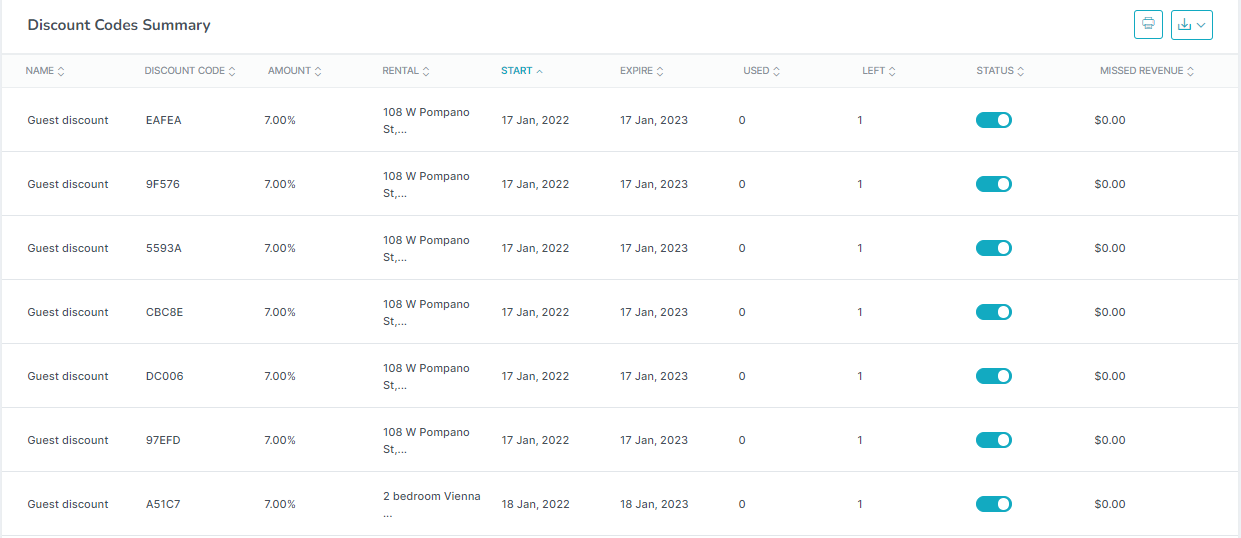Click $0.00 missed revenue in CBC8E row
This screenshot has height=538, width=1241.
(1110, 312)
